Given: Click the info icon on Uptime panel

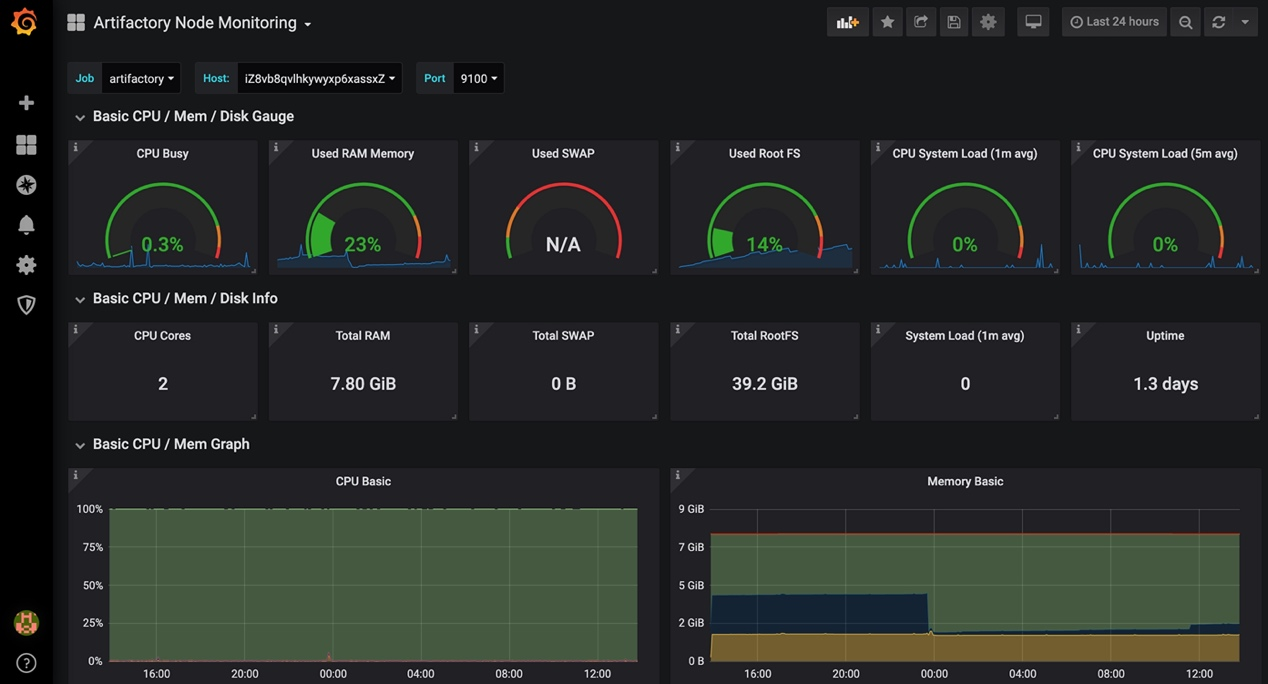Looking at the screenshot, I should click(x=1077, y=329).
